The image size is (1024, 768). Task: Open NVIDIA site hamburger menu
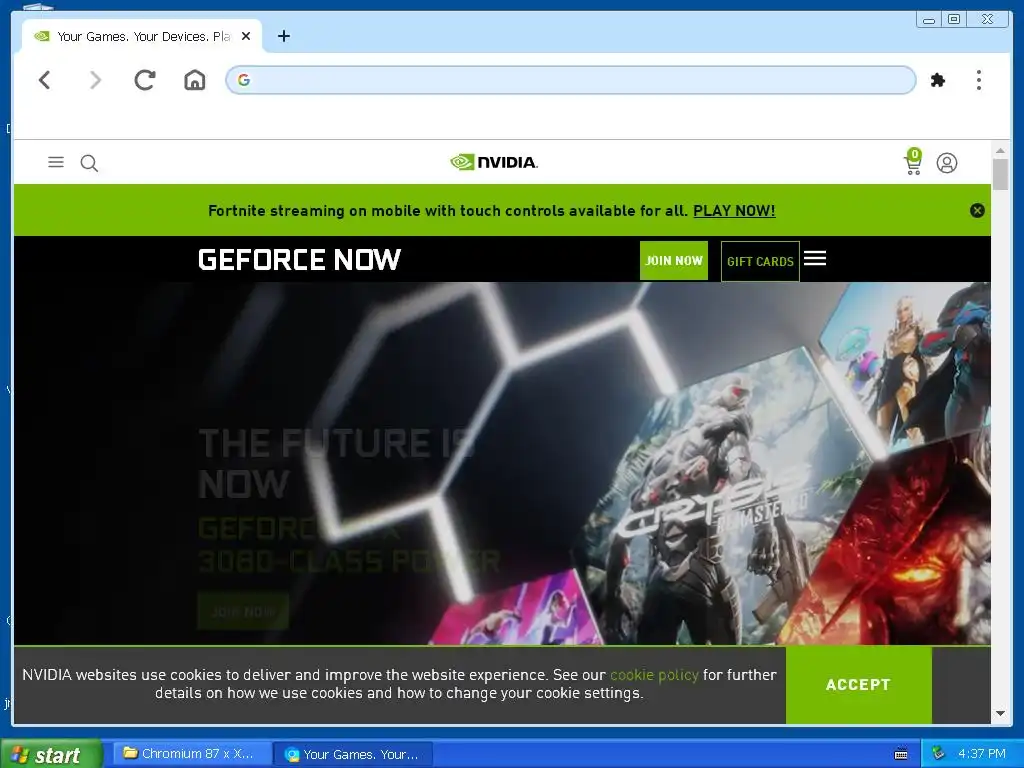[x=56, y=162]
